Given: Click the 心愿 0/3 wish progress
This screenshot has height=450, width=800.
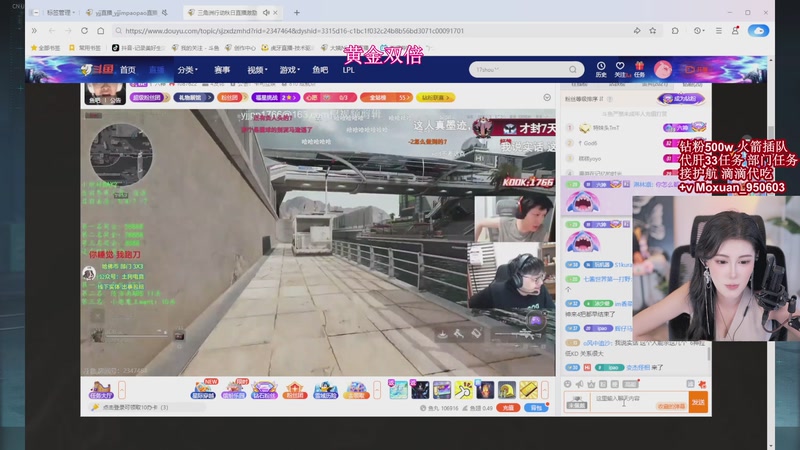Looking at the screenshot, I should point(329,97).
